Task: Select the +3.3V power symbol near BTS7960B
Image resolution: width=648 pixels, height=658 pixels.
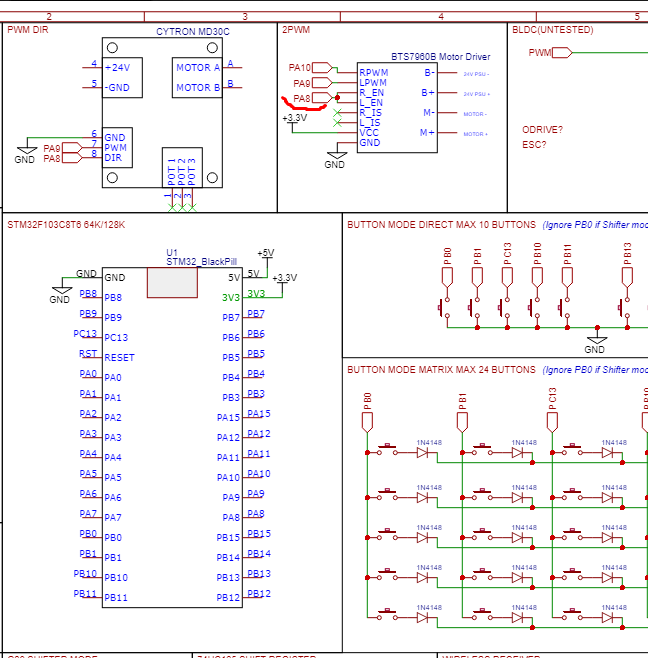Action: click(295, 118)
